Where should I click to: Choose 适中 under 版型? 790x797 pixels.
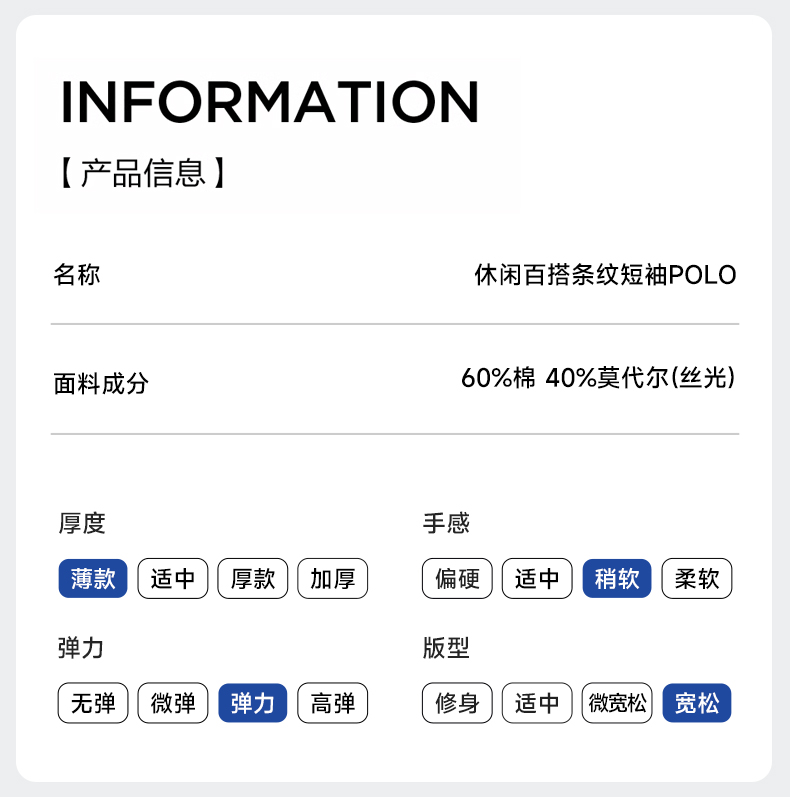[537, 703]
